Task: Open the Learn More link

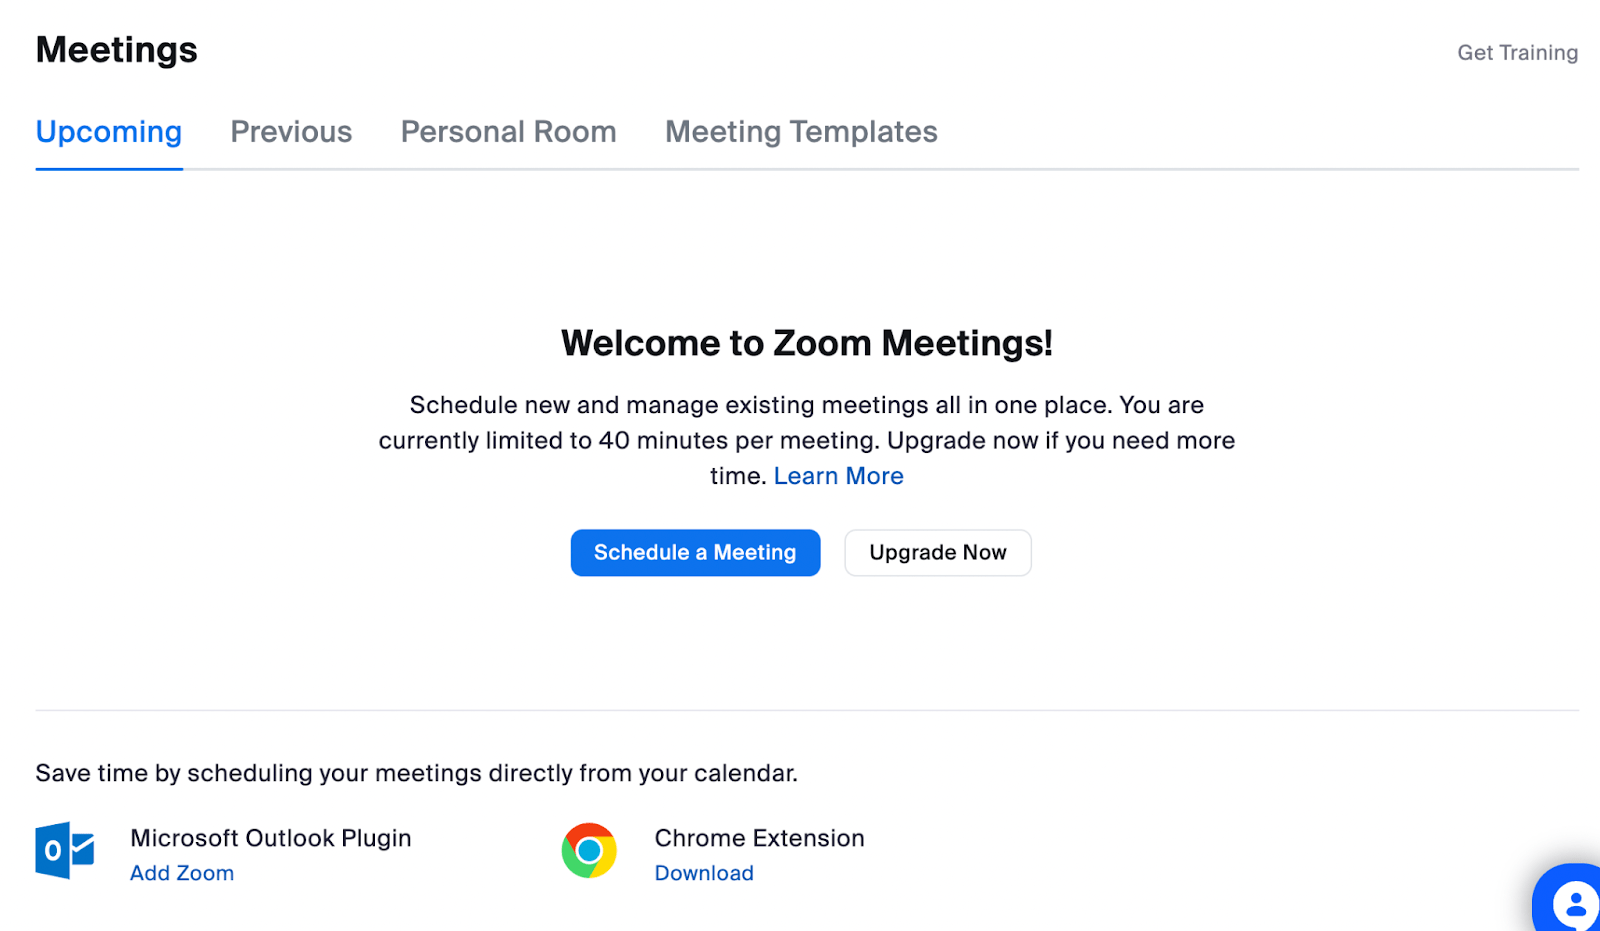Action: 838,475
